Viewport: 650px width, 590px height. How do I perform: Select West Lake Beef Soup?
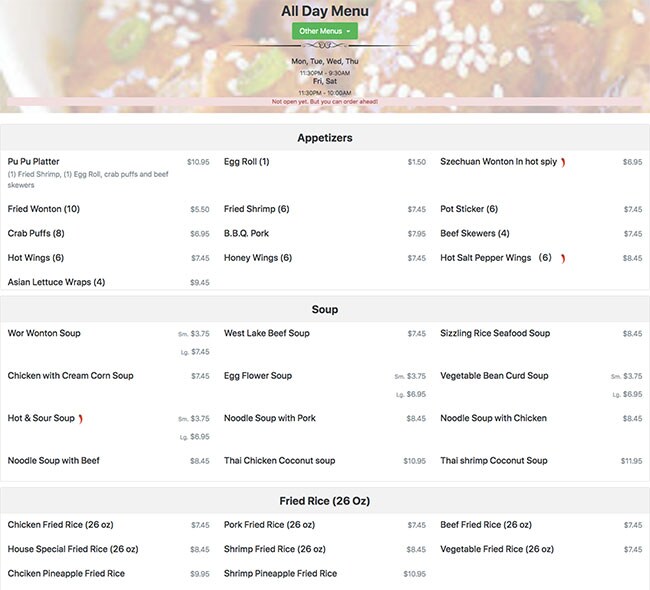click(266, 333)
